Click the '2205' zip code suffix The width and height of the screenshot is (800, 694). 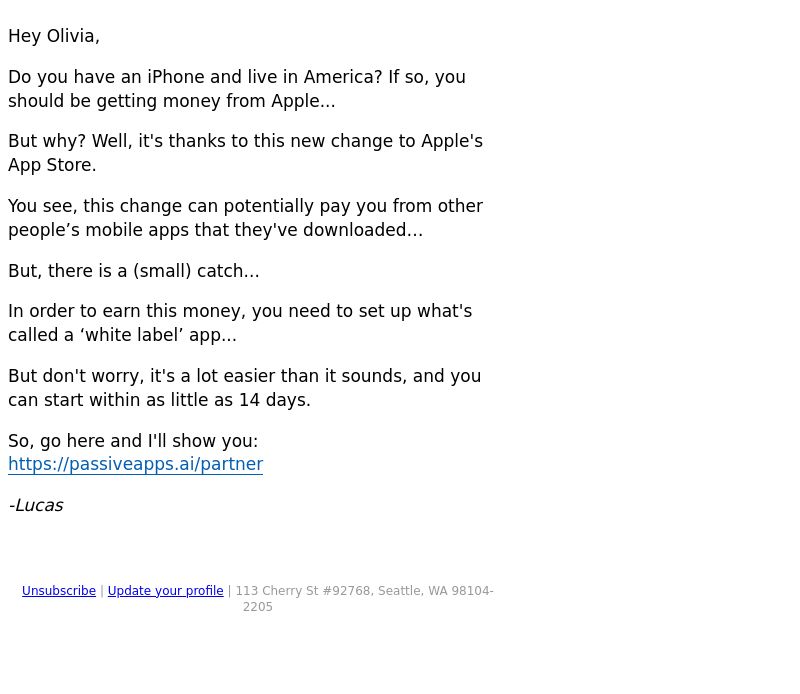258,607
